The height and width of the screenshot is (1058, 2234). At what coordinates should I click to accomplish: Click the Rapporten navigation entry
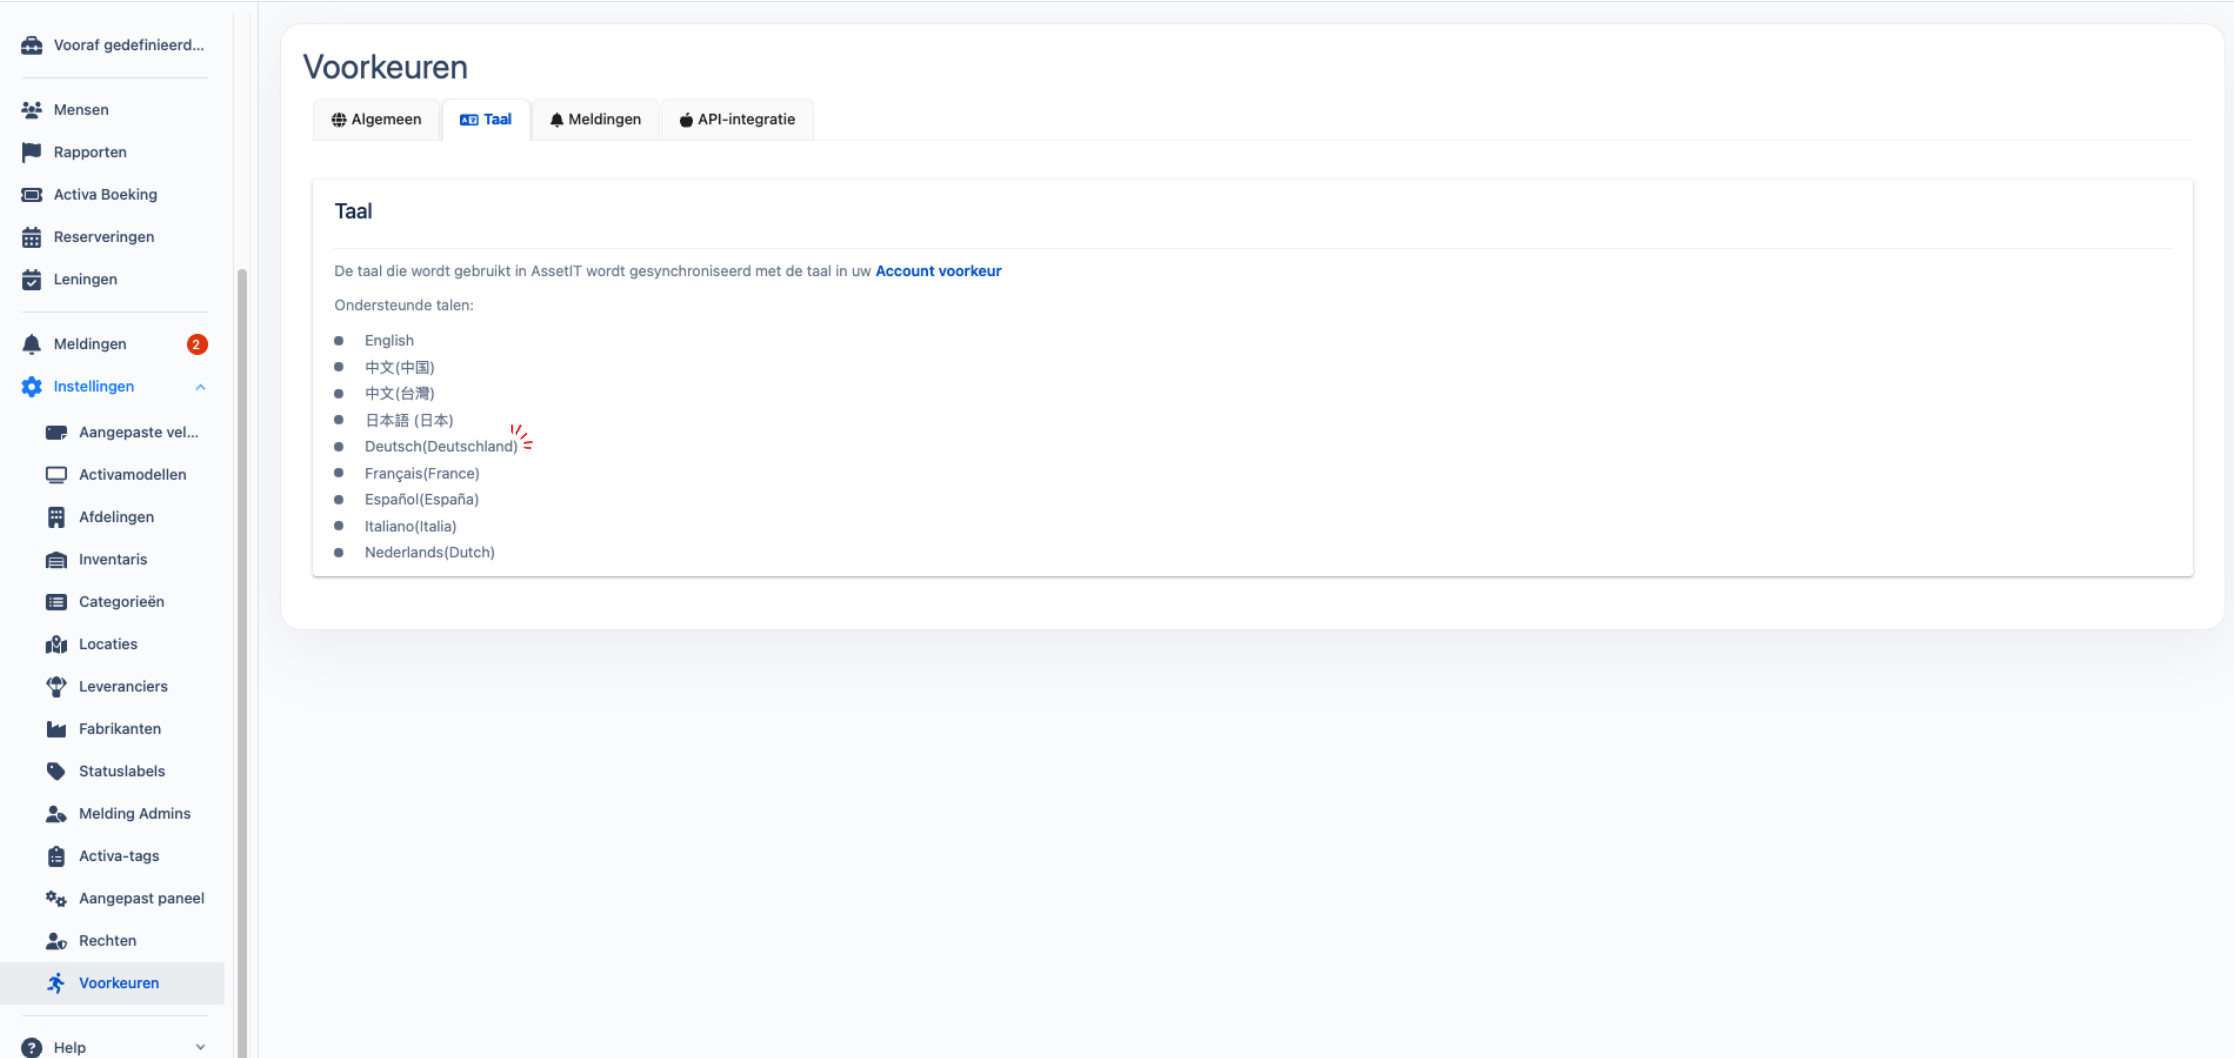(89, 151)
